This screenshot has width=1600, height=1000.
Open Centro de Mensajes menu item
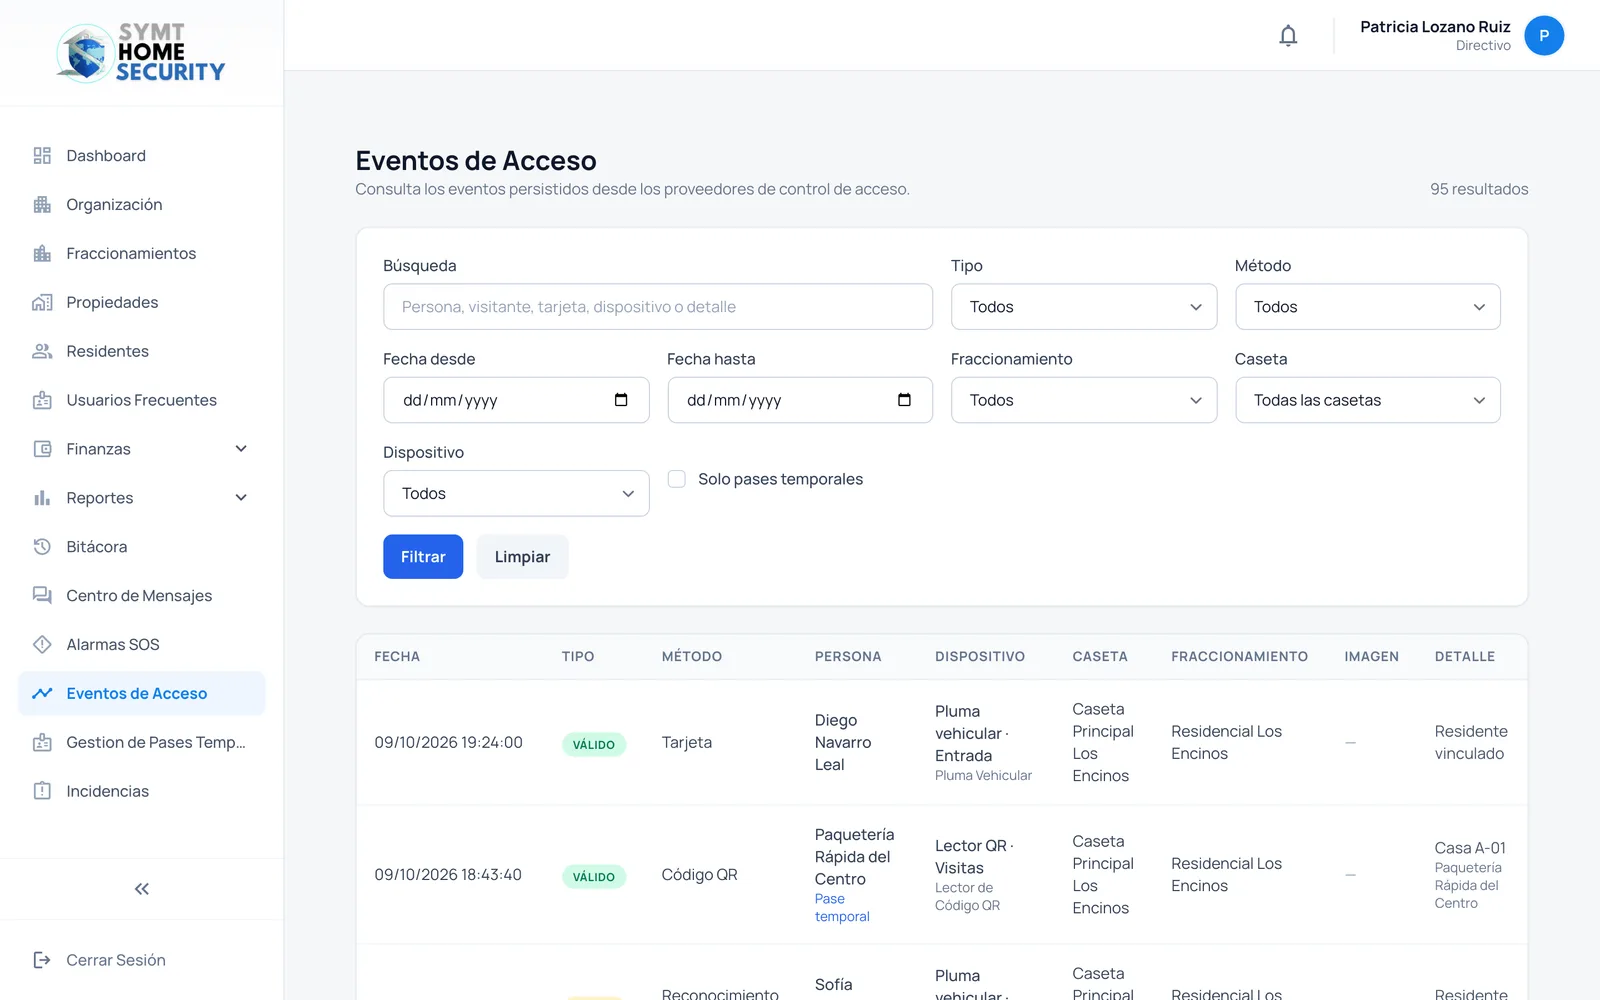(x=142, y=596)
